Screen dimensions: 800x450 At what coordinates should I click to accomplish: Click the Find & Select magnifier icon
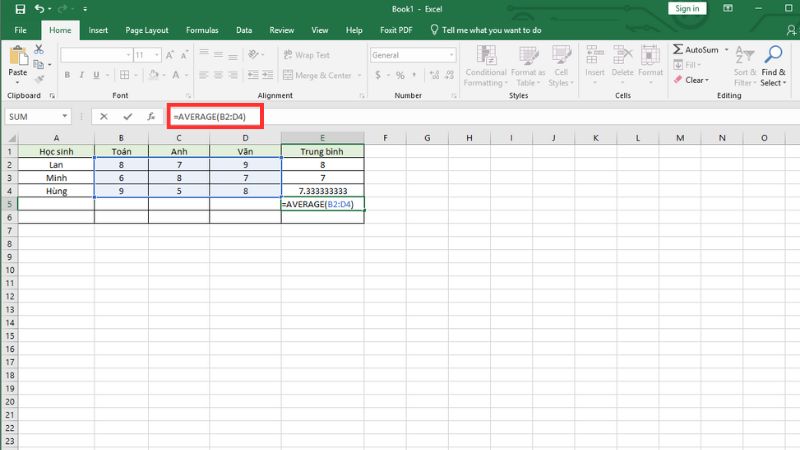click(x=772, y=55)
